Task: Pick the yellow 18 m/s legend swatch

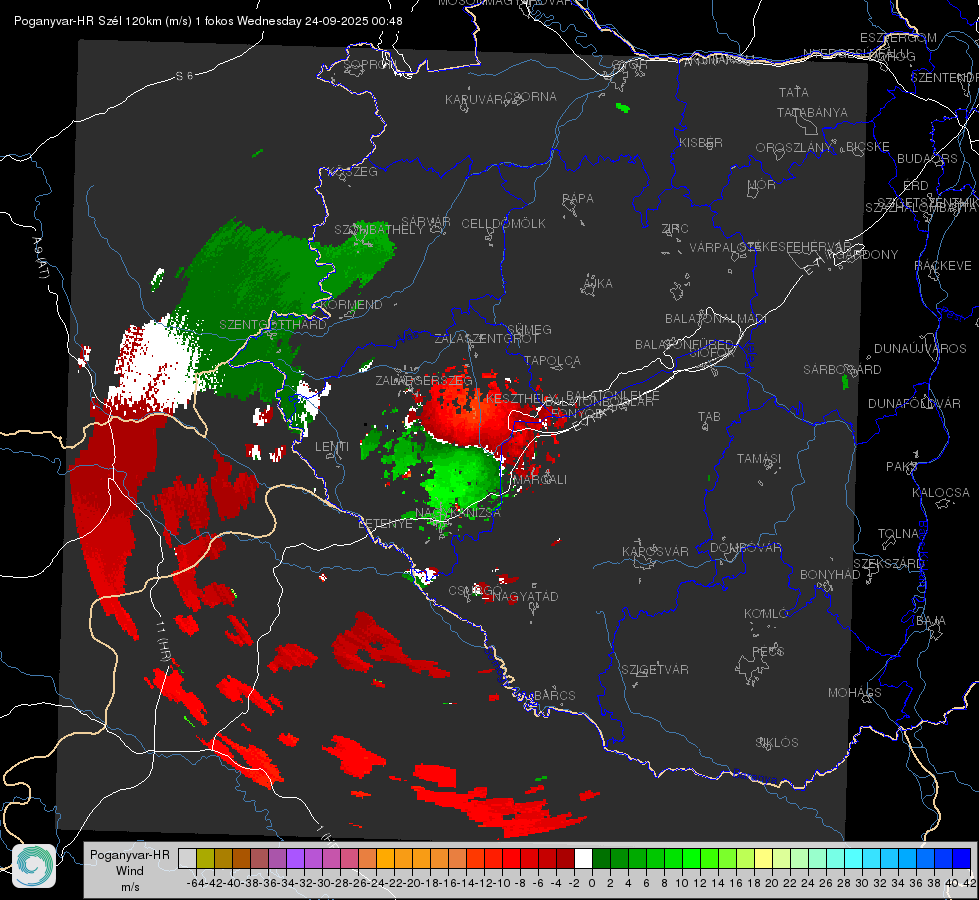Action: pos(764,858)
